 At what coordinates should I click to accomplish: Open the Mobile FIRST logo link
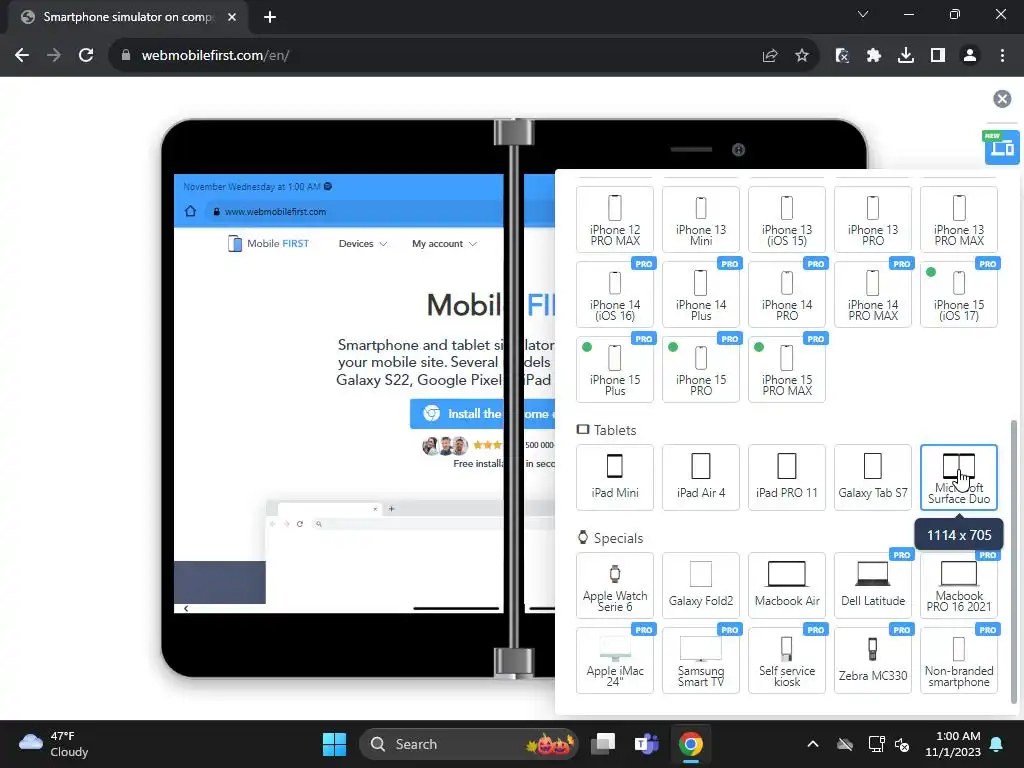point(268,244)
